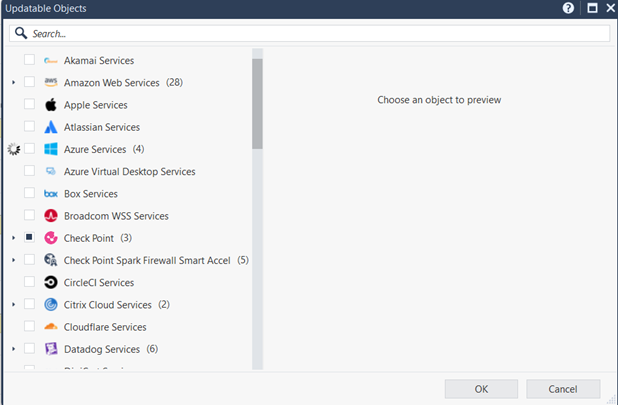Close the Updatable Objects dialog
Viewport: 618px width, 405px height.
pyautogui.click(x=611, y=8)
